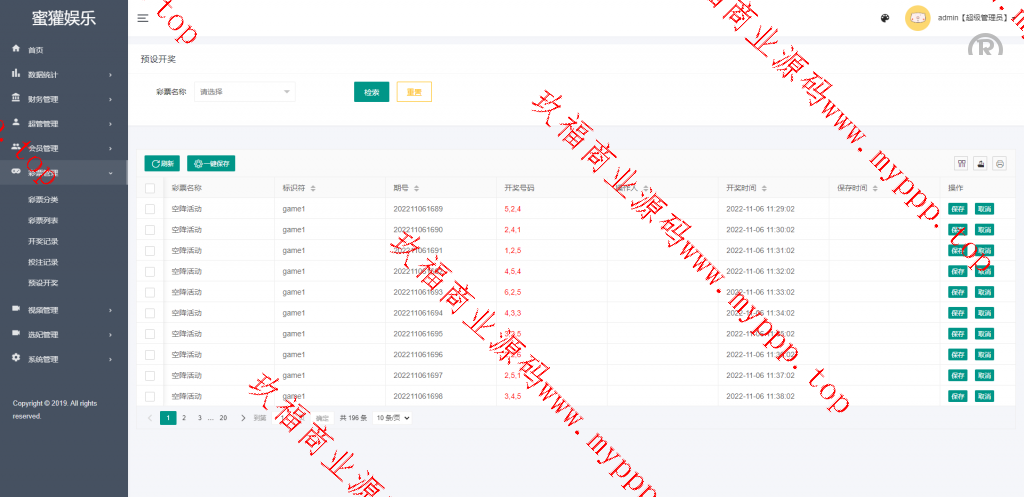The height and width of the screenshot is (497, 1024).
Task: Expand the 财务管理 sidebar menu
Action: [62, 99]
